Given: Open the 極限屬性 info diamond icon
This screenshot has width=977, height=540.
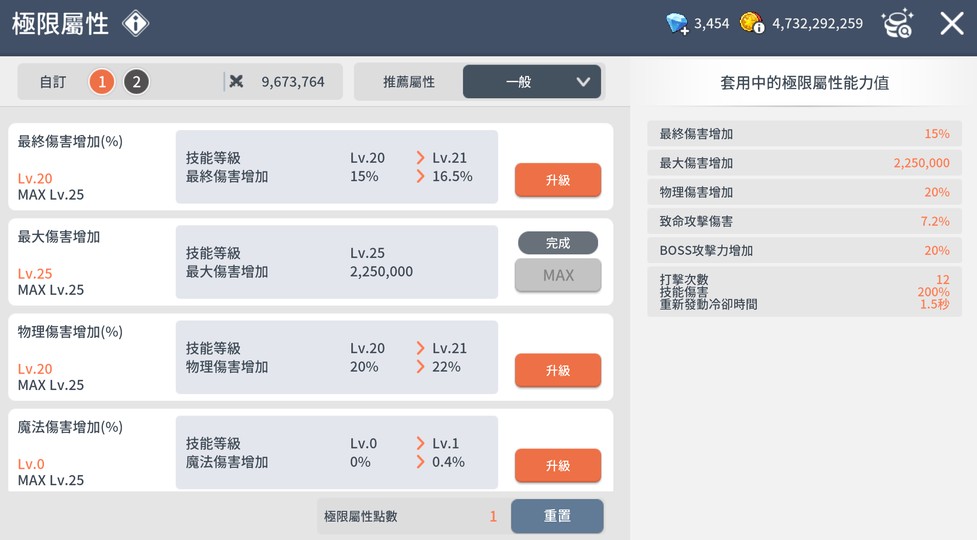Looking at the screenshot, I should pyautogui.click(x=135, y=24).
